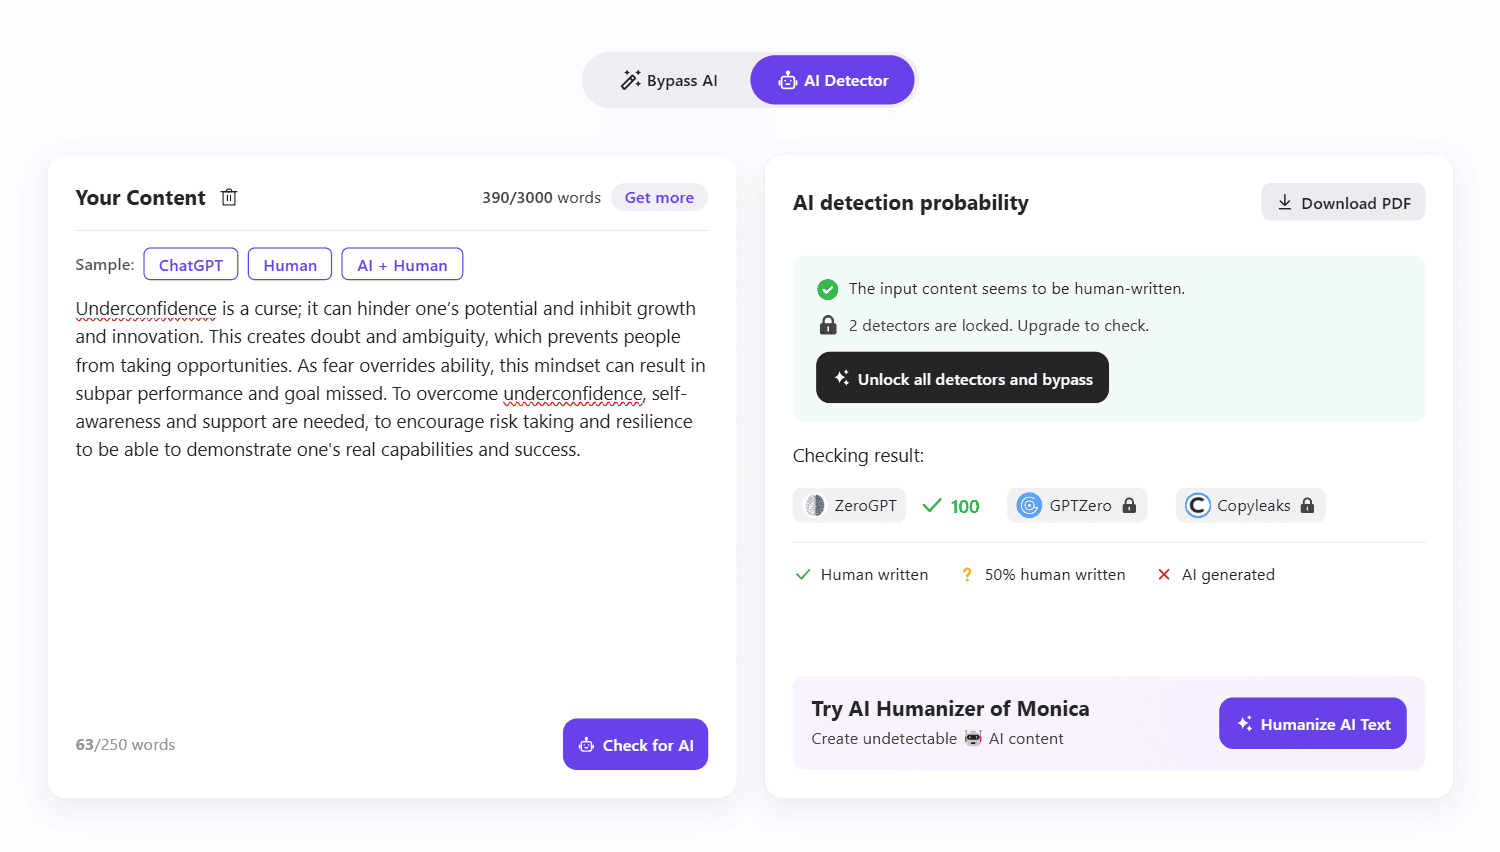Load the ChatGPT sample text
The height and width of the screenshot is (852, 1500).
click(x=191, y=265)
